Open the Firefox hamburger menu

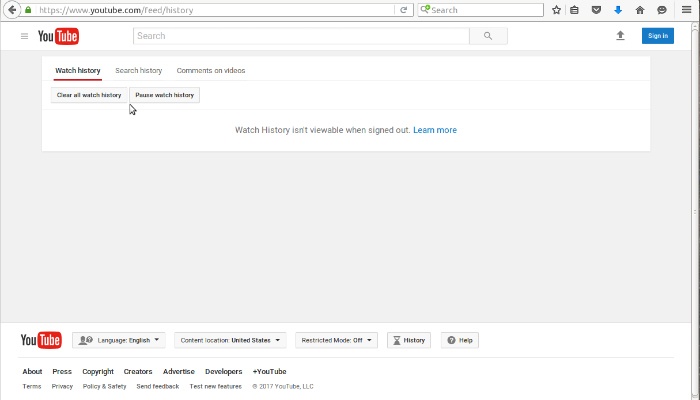point(687,10)
